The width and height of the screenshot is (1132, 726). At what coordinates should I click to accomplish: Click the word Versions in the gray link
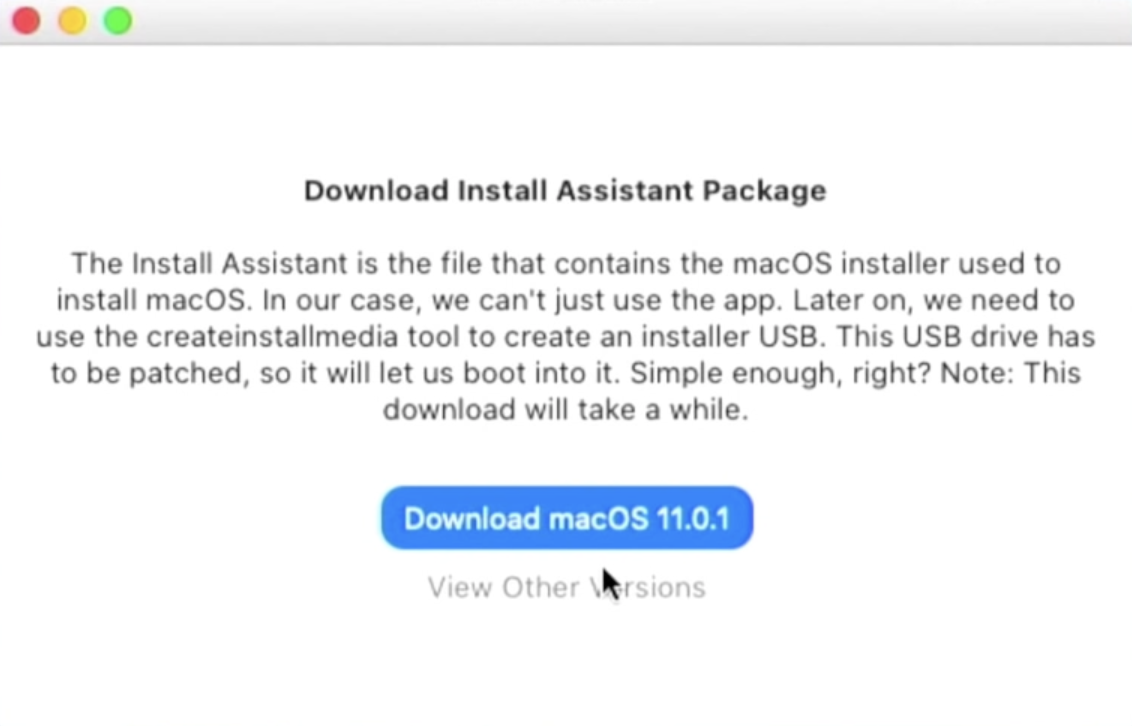pyautogui.click(x=648, y=587)
